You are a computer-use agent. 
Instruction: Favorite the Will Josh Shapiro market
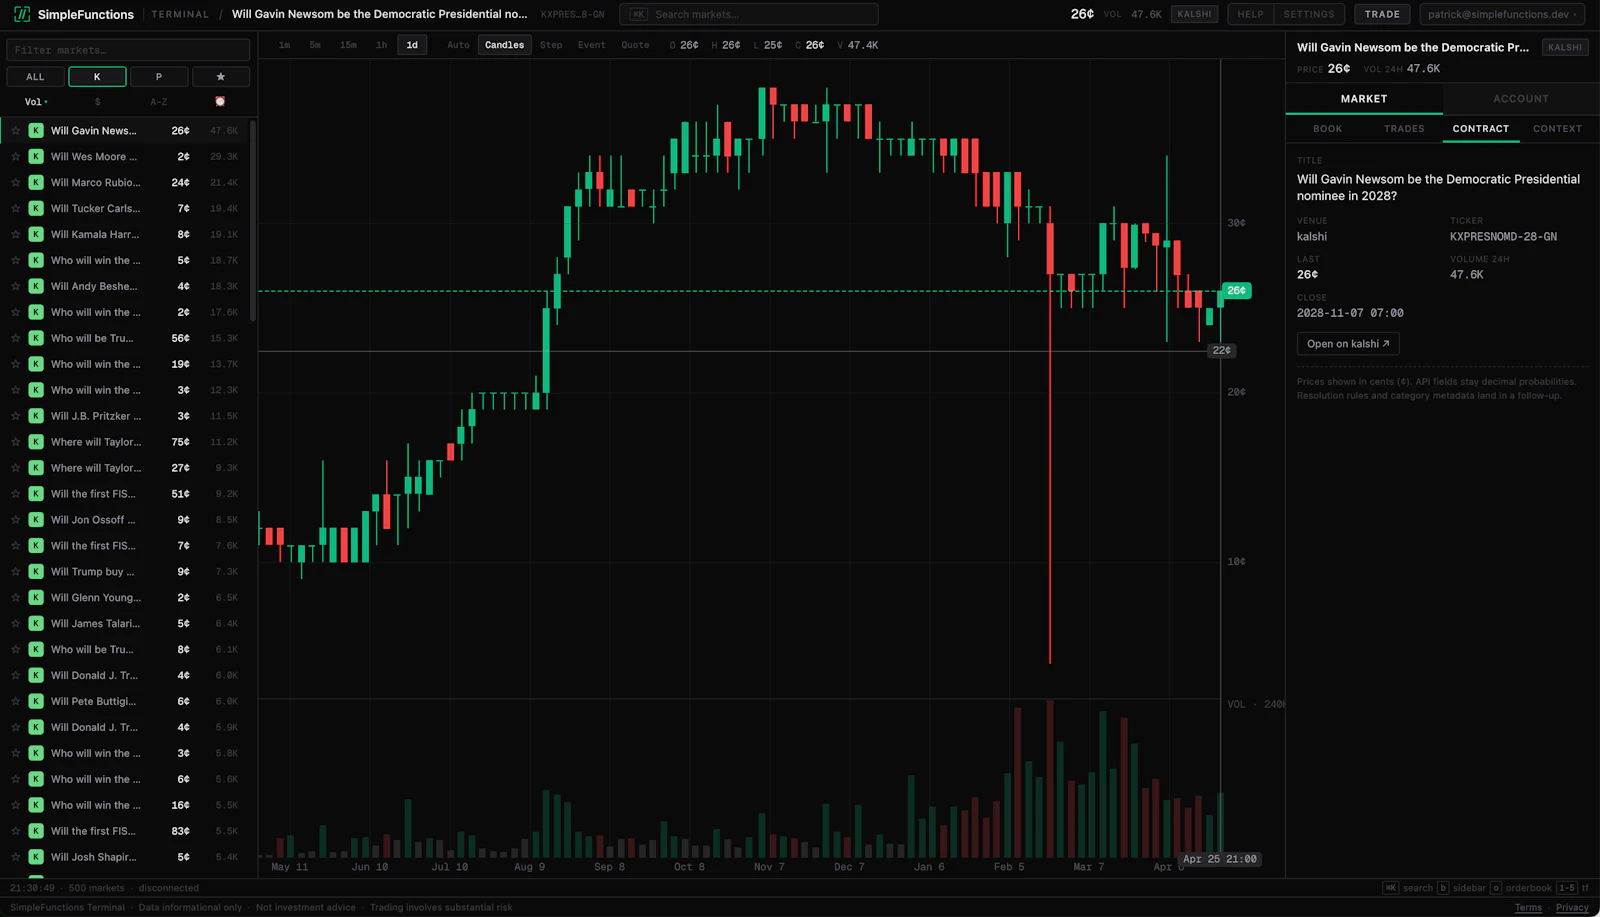[x=15, y=857]
